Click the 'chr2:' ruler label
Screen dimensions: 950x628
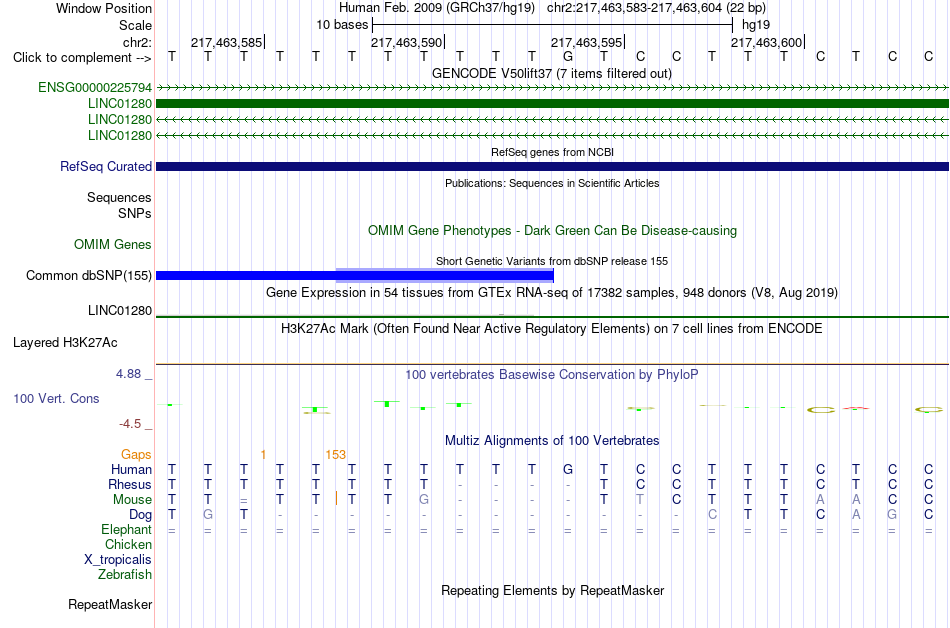point(137,42)
